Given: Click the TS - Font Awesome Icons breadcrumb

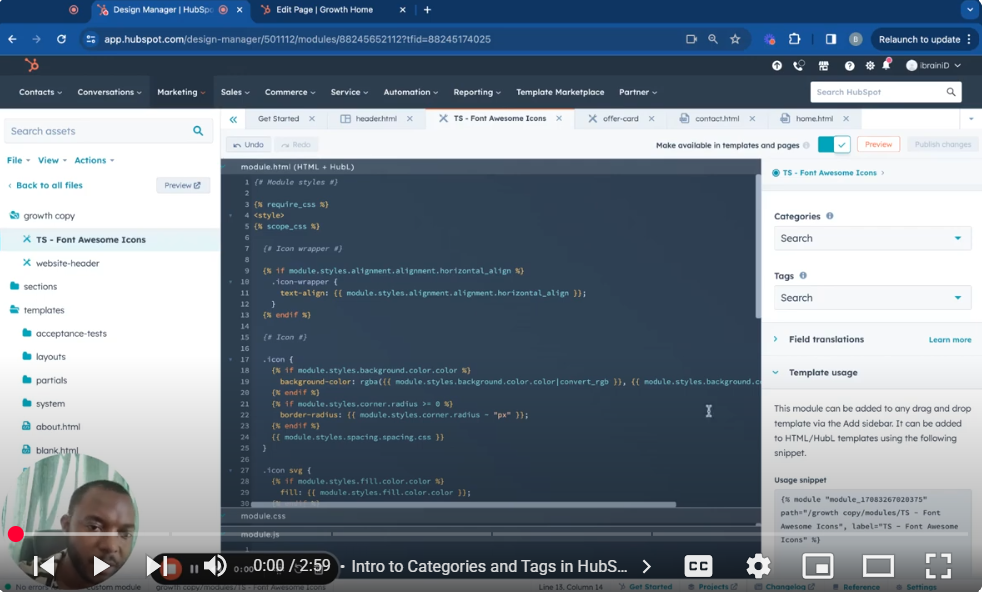Looking at the screenshot, I should pyautogui.click(x=829, y=173).
